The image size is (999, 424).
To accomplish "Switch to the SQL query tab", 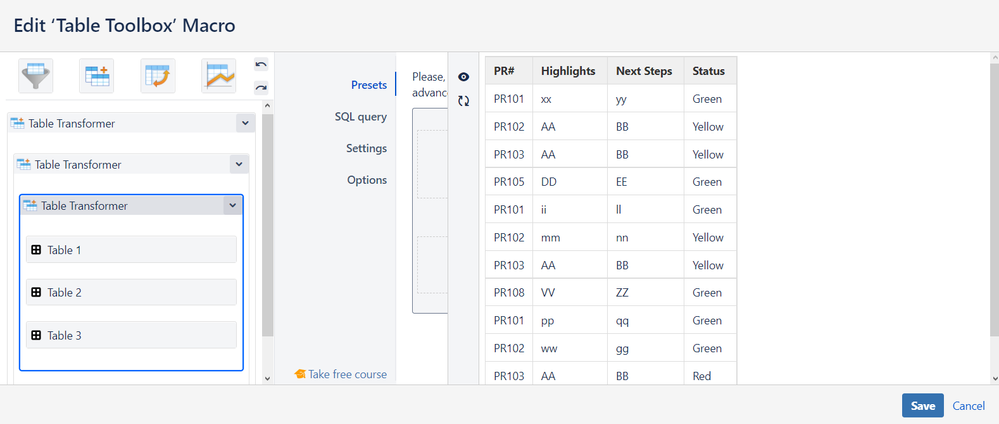I will (x=360, y=117).
